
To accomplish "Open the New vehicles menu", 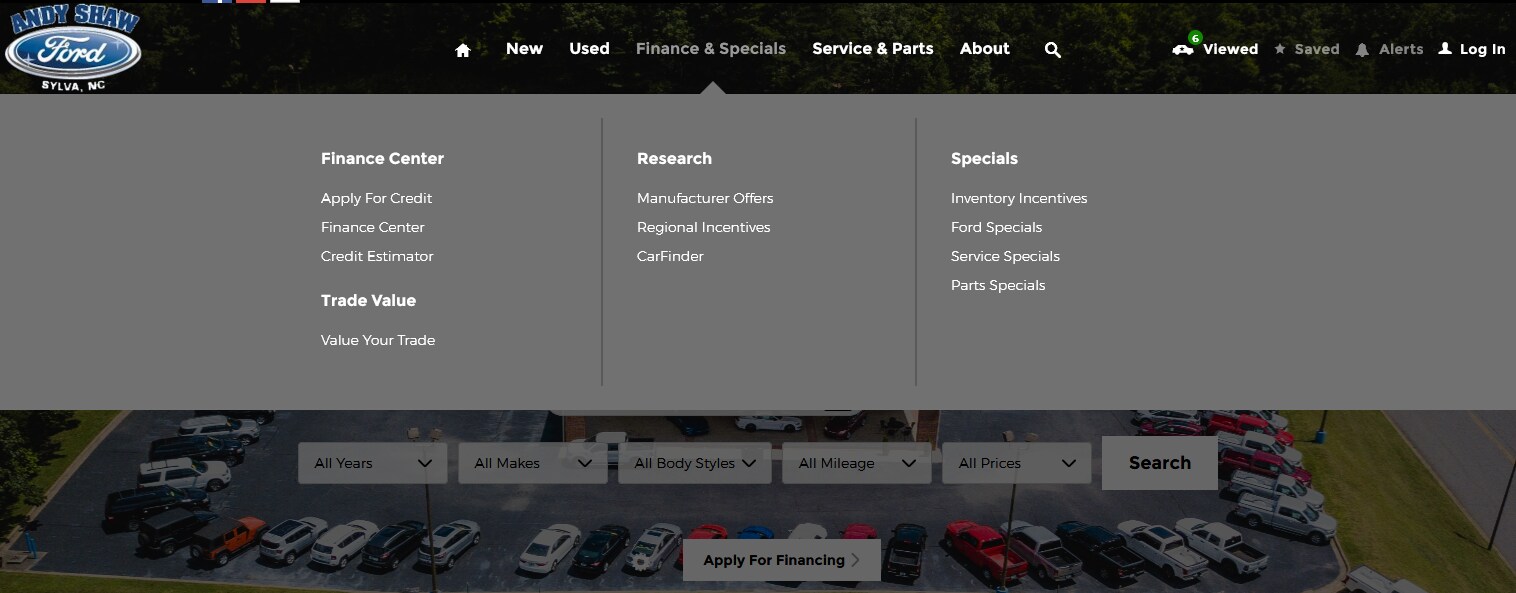I will point(524,48).
